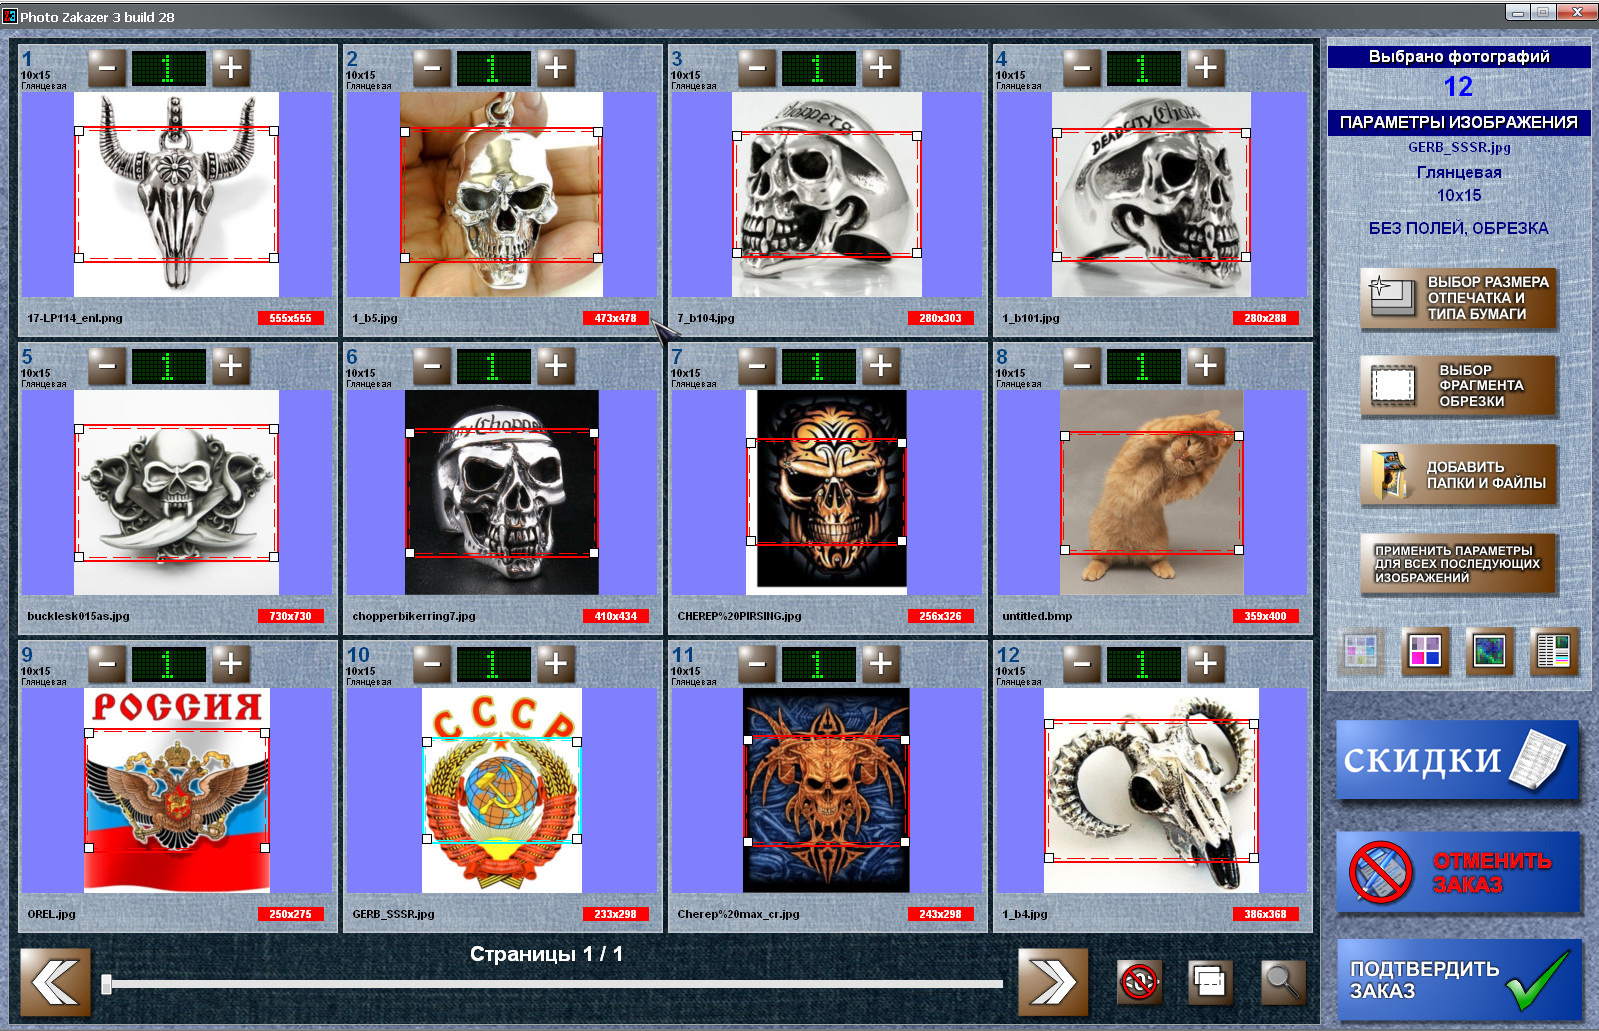This screenshot has height=1031, width=1599.
Task: Click the copy counter display of photo 1
Action: (x=169, y=68)
